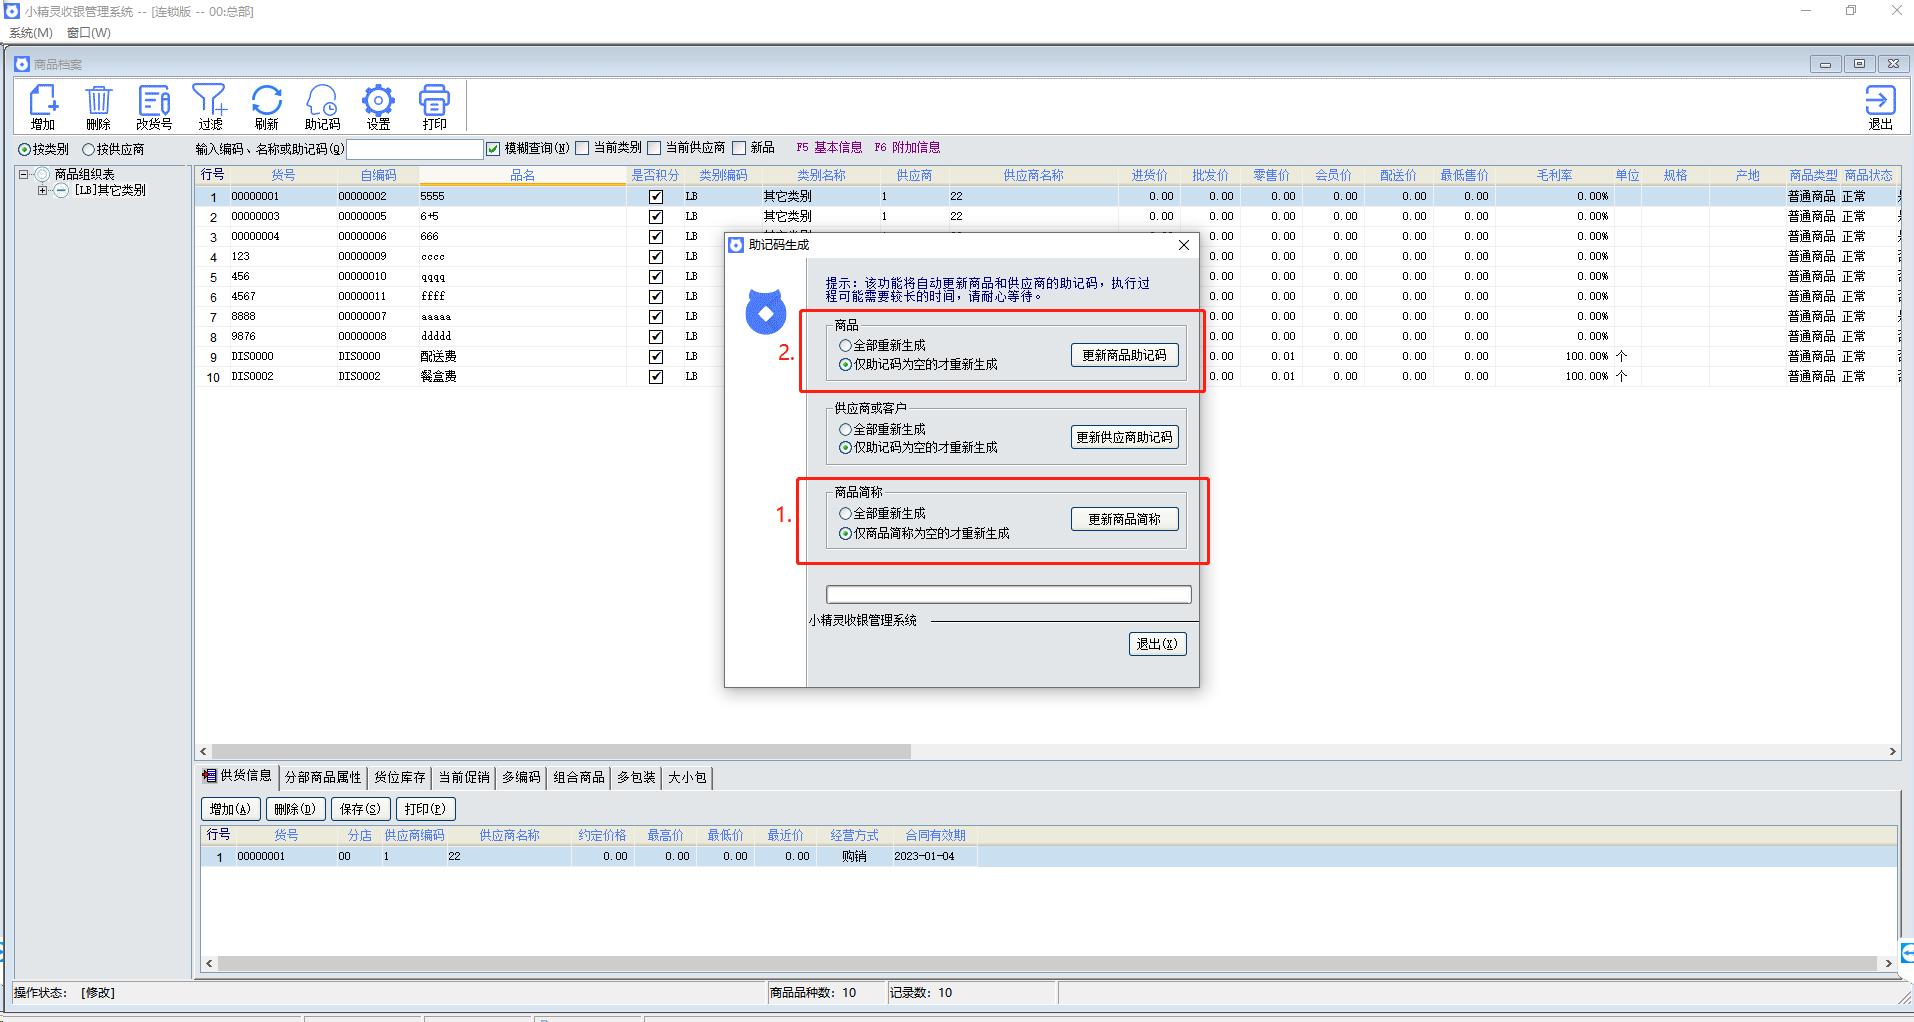
Task: Close the 助记码生成 dialog with X
Action: point(1184,245)
